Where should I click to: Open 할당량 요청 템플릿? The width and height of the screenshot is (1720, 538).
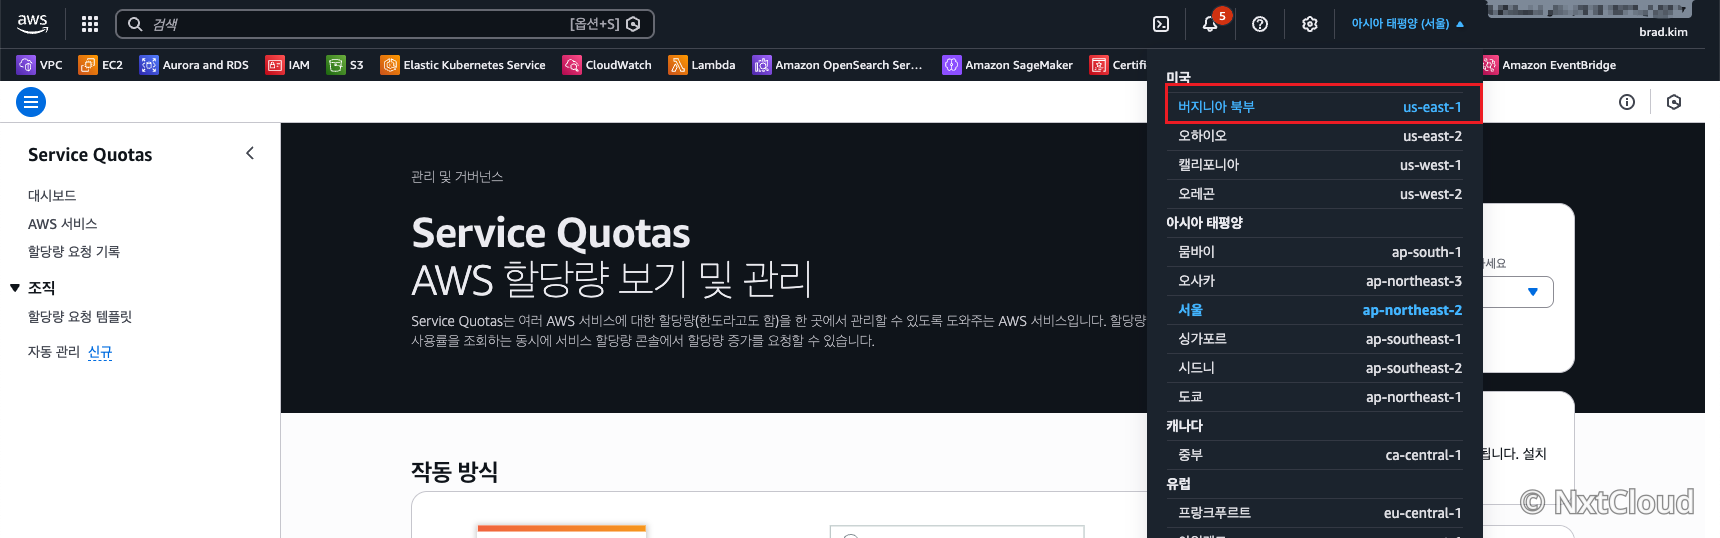click(x=80, y=317)
